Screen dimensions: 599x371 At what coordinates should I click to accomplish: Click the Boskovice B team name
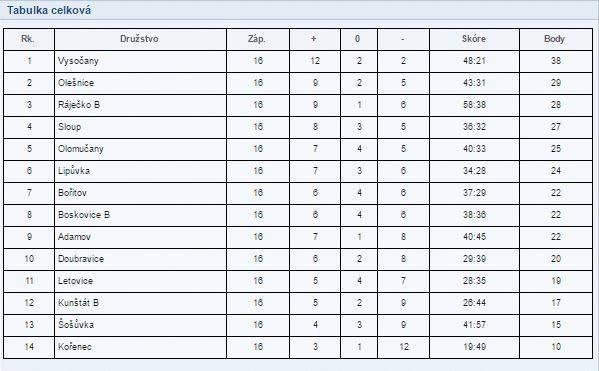click(x=84, y=215)
